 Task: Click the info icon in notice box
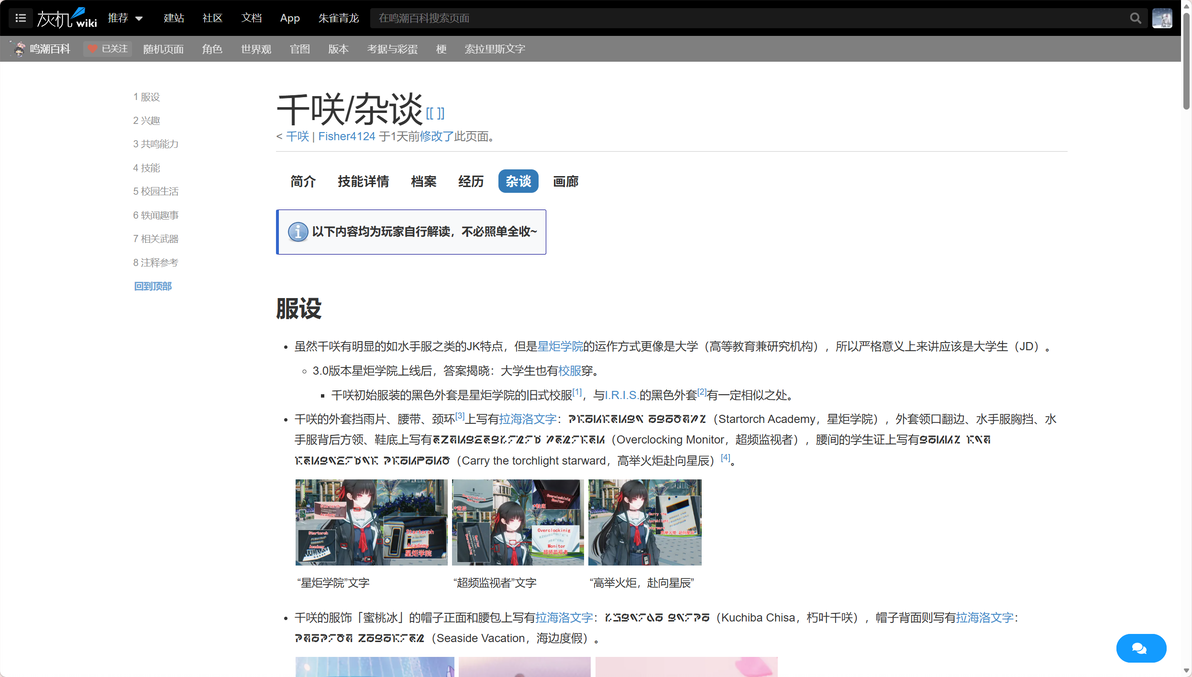pyautogui.click(x=297, y=232)
